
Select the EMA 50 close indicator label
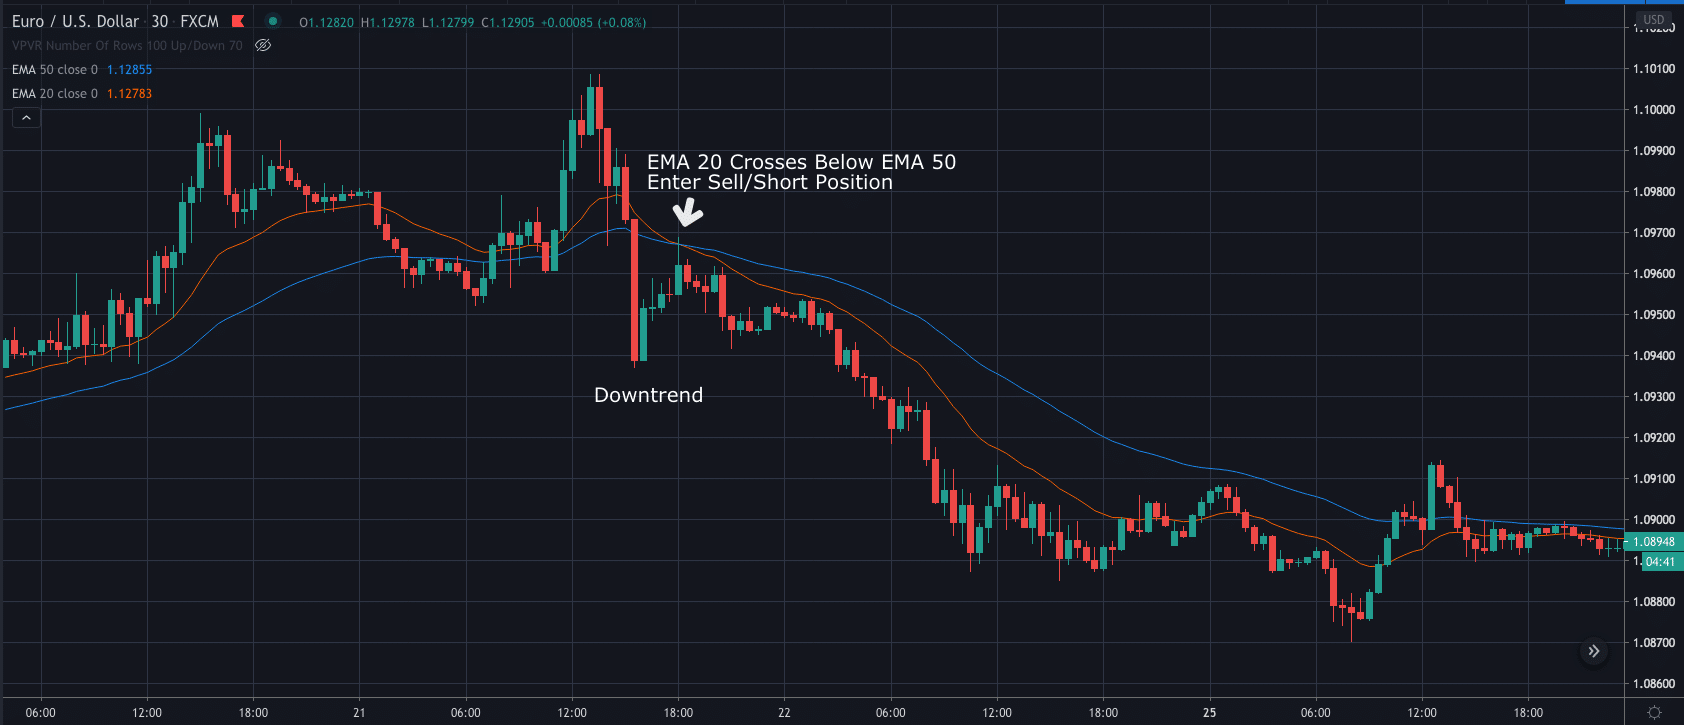55,69
